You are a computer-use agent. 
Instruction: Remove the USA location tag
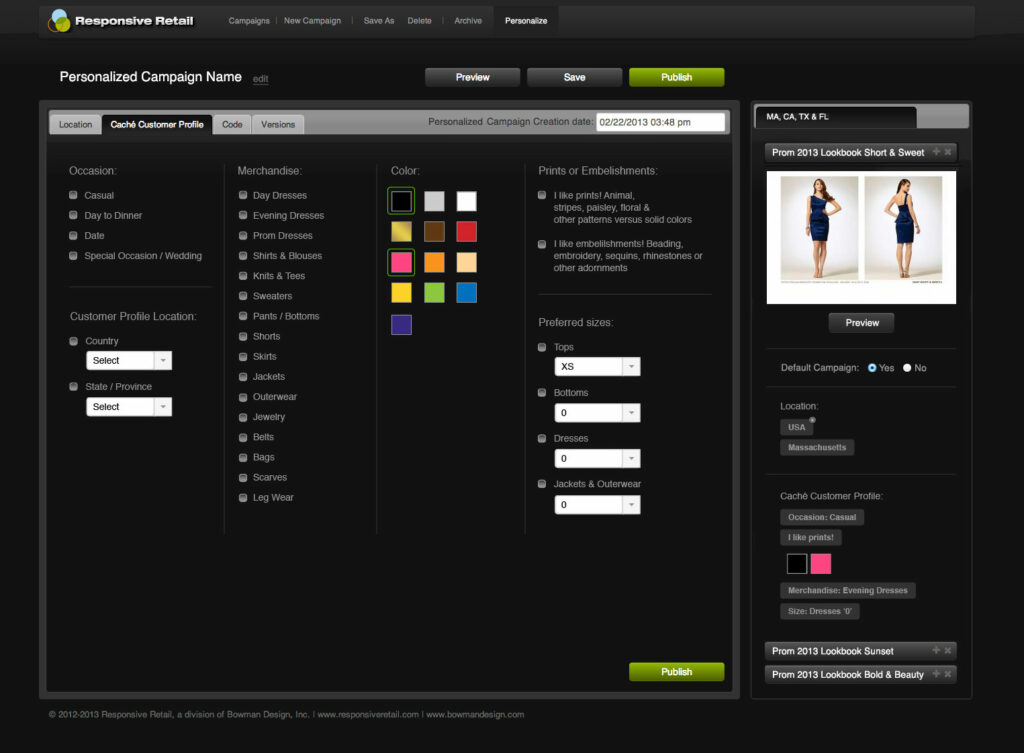(812, 420)
